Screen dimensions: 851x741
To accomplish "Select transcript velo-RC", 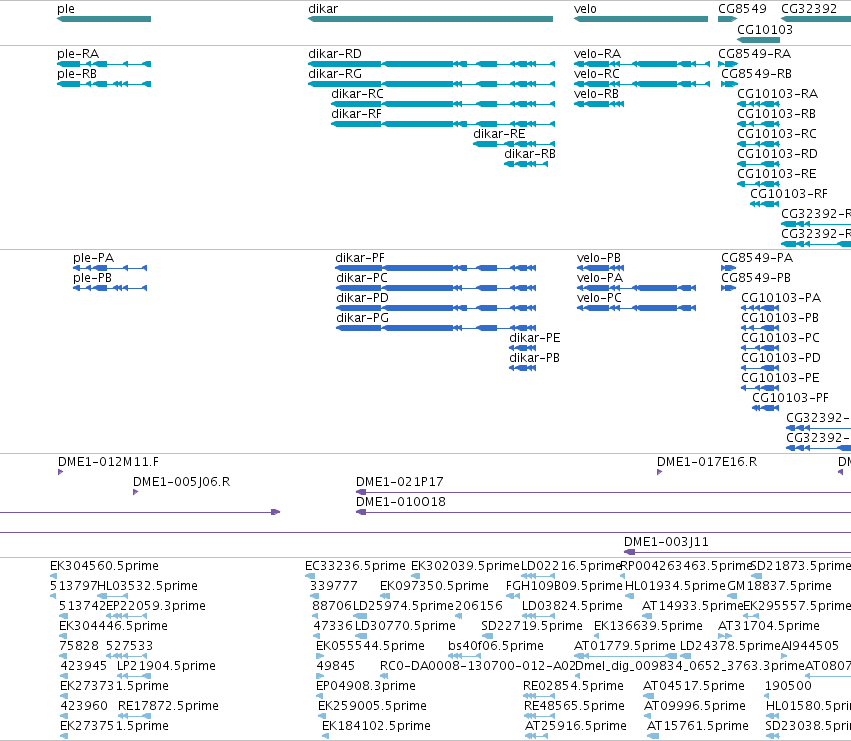I will (642, 84).
